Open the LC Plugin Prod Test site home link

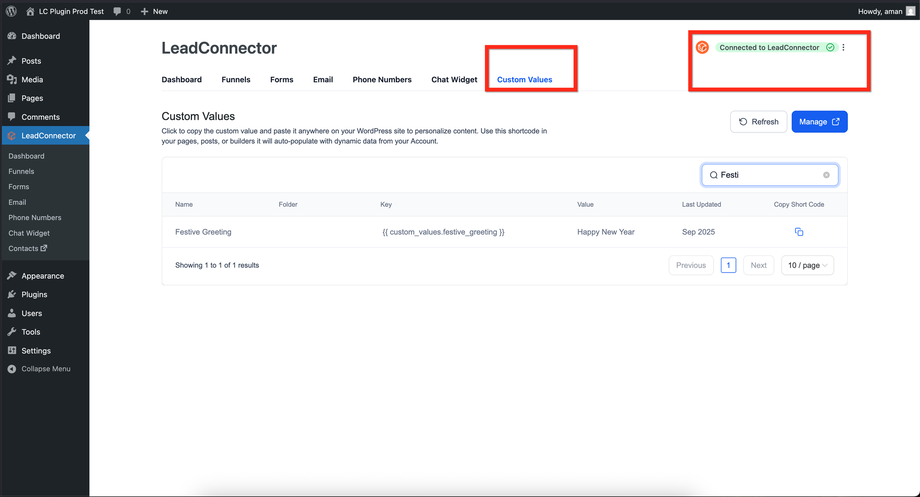[x=65, y=11]
